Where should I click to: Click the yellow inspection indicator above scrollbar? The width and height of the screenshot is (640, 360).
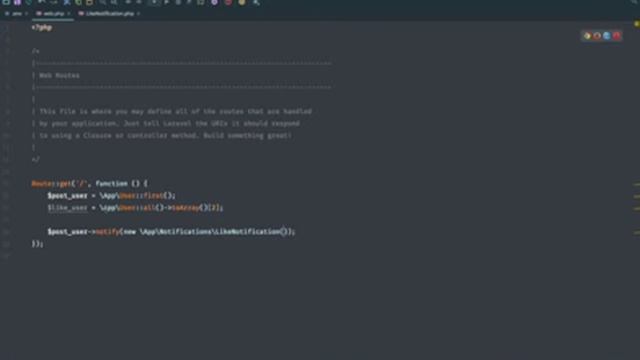[x=636, y=24]
